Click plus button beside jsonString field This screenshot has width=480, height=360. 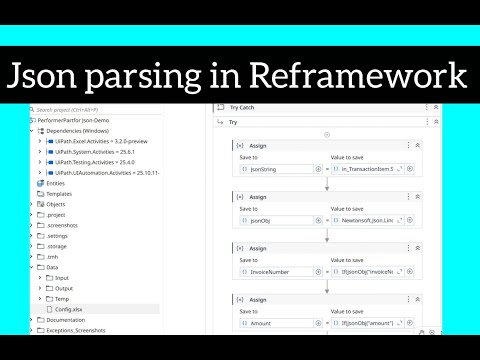[x=318, y=169]
